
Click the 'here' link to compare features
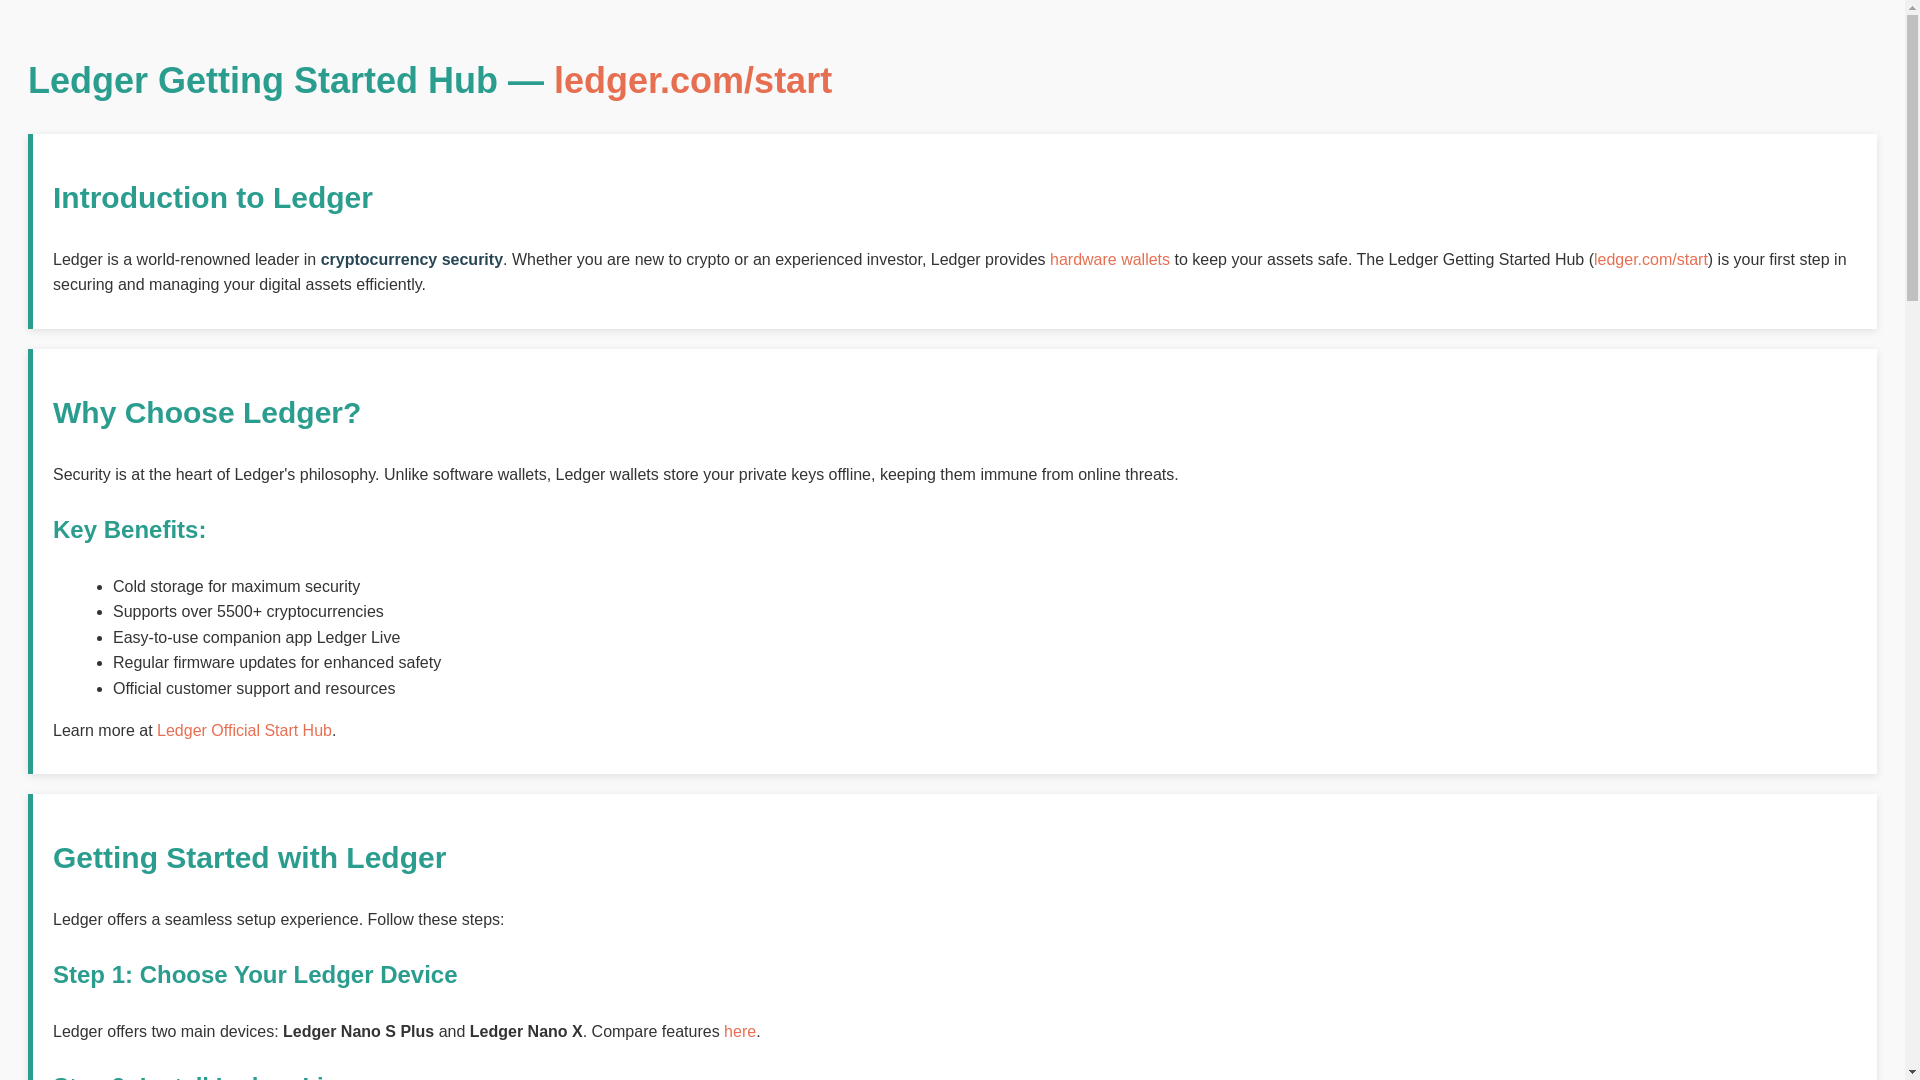click(740, 1032)
